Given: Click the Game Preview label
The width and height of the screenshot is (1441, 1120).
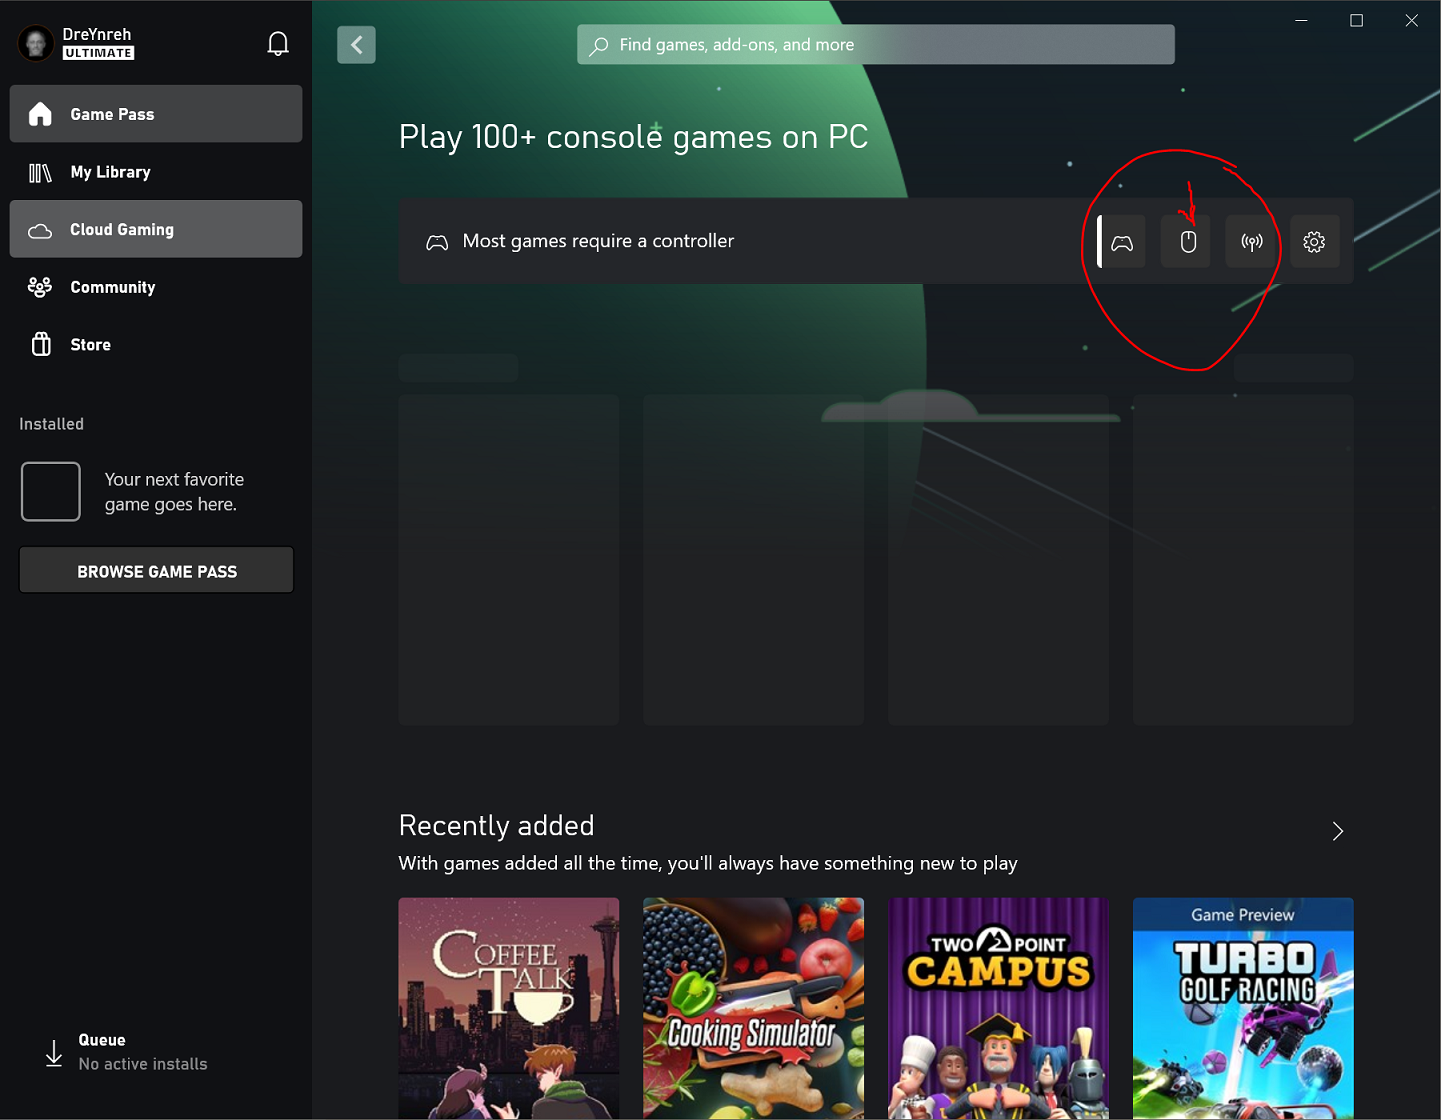Looking at the screenshot, I should (1243, 915).
